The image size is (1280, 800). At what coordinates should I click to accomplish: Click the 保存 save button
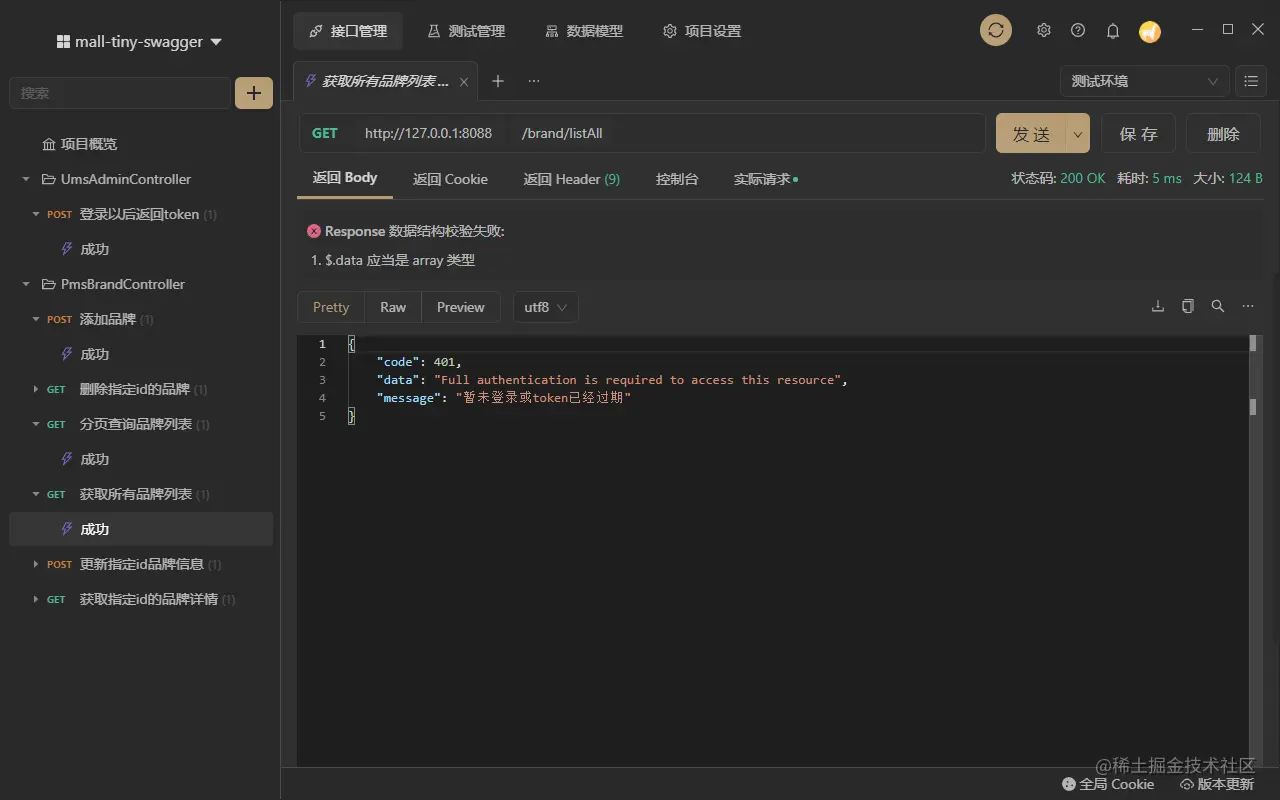(1138, 133)
